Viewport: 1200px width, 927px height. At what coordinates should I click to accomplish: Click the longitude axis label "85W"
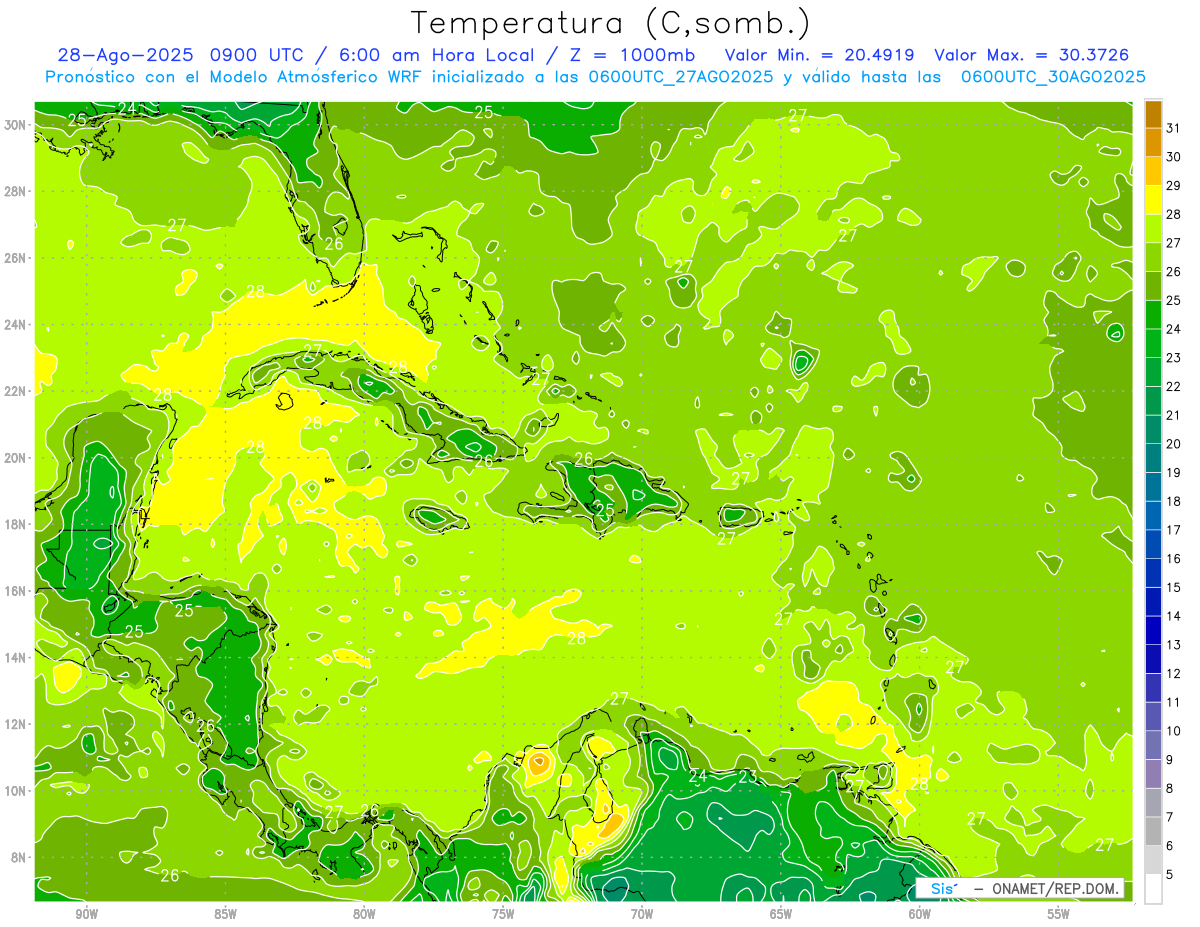point(225,913)
